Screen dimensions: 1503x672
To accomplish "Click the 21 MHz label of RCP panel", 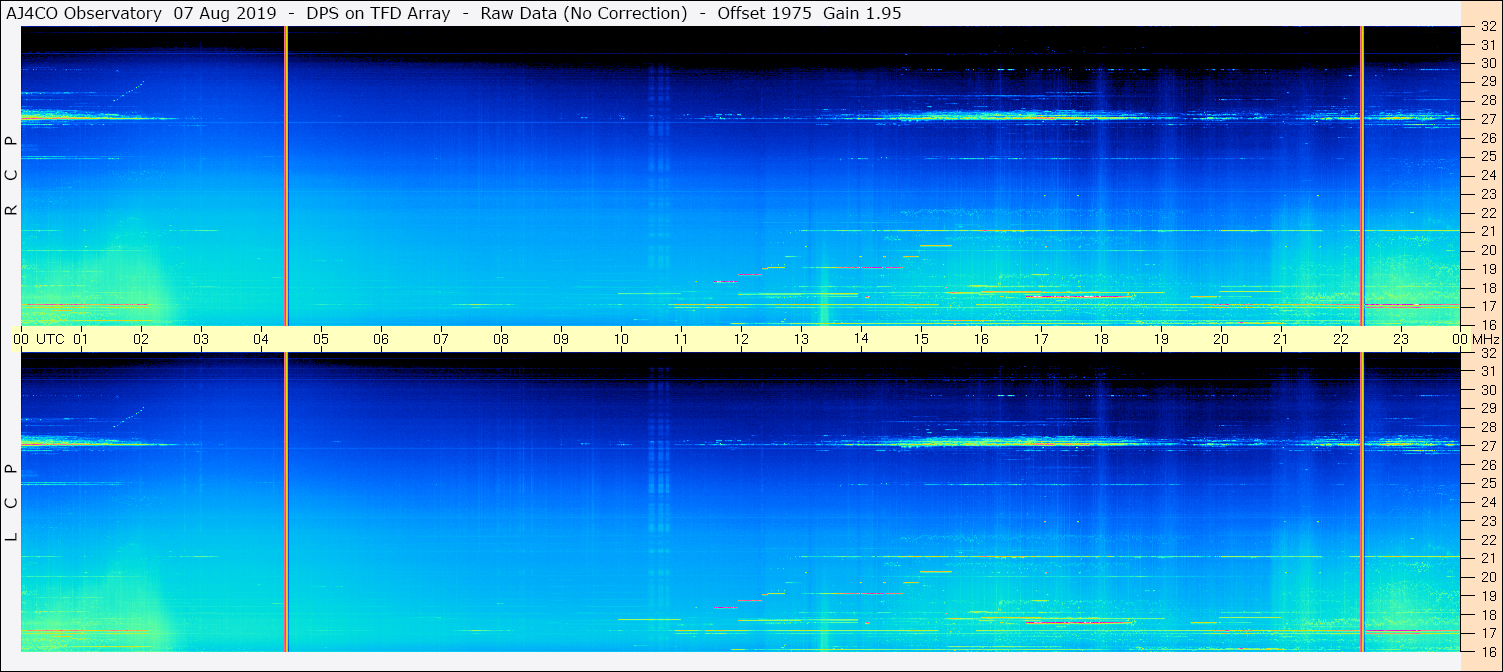I will point(1487,231).
